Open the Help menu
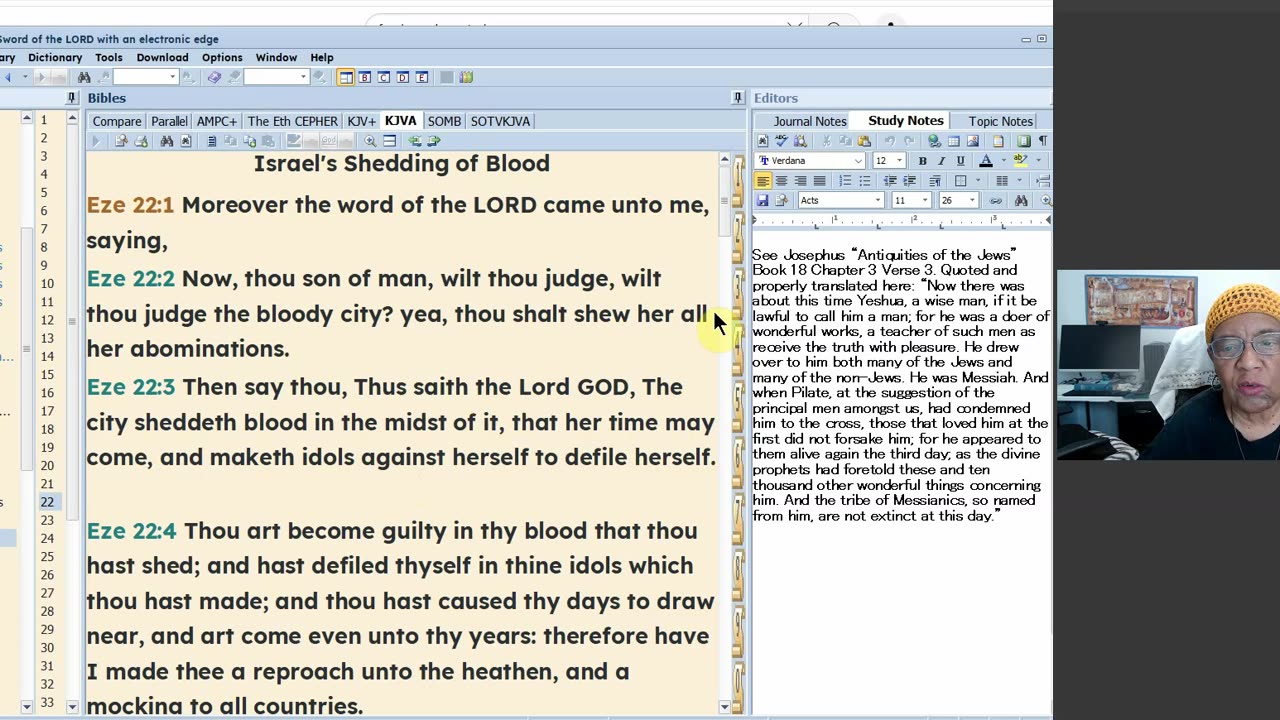1280x720 pixels. coord(322,57)
